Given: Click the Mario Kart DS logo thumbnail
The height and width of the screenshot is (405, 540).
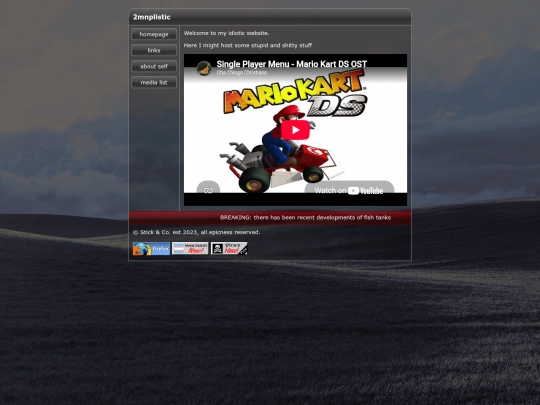Looking at the screenshot, I should point(295,92).
